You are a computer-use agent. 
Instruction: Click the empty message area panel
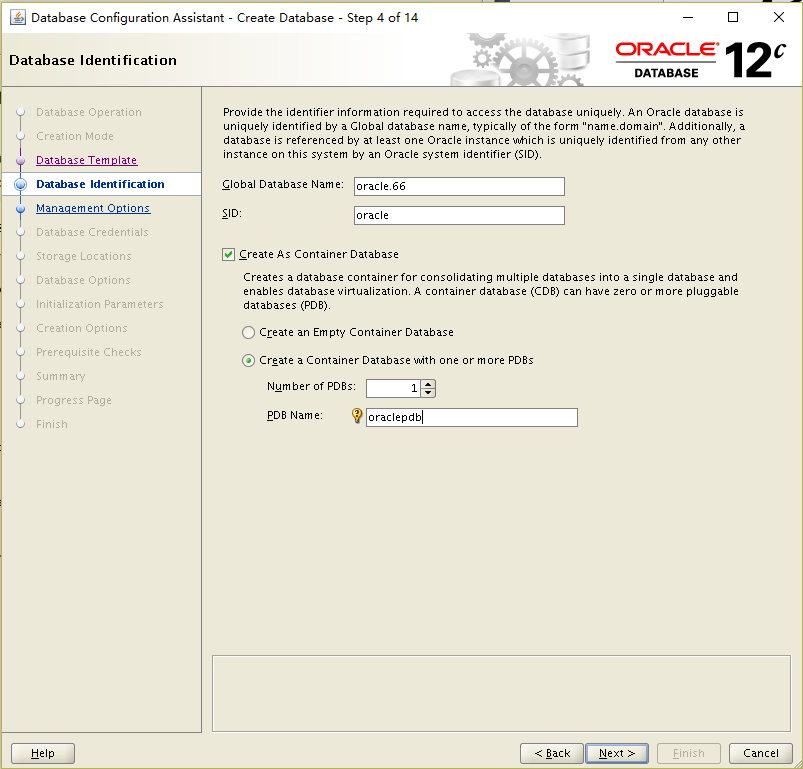[x=501, y=694]
